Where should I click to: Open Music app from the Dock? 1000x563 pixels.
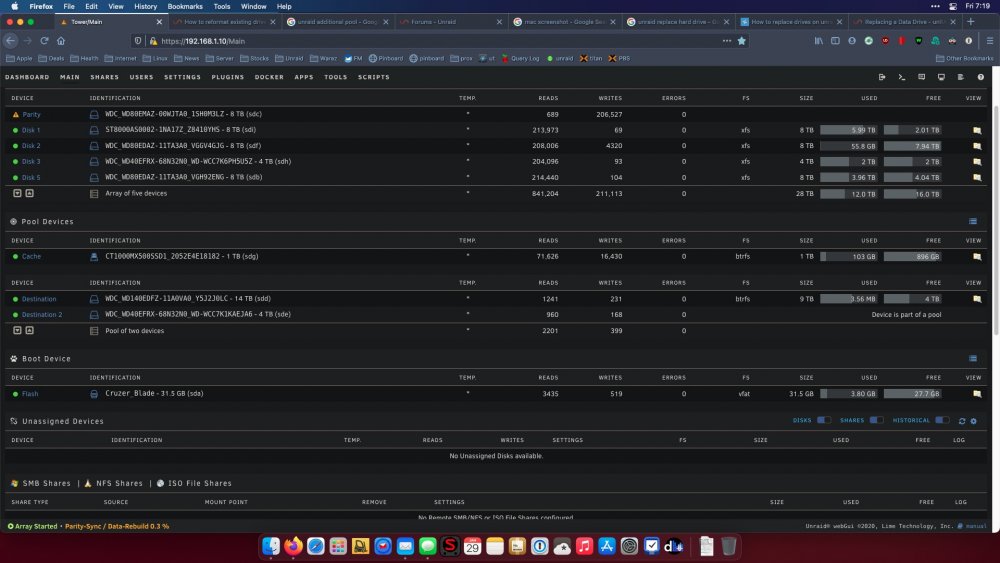pyautogui.click(x=584, y=546)
